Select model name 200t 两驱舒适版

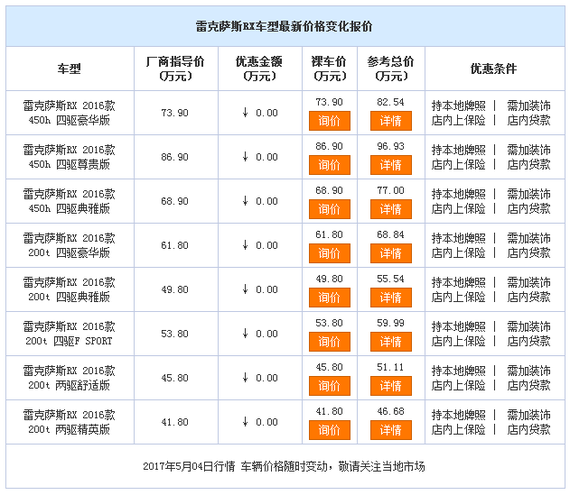(x=69, y=378)
